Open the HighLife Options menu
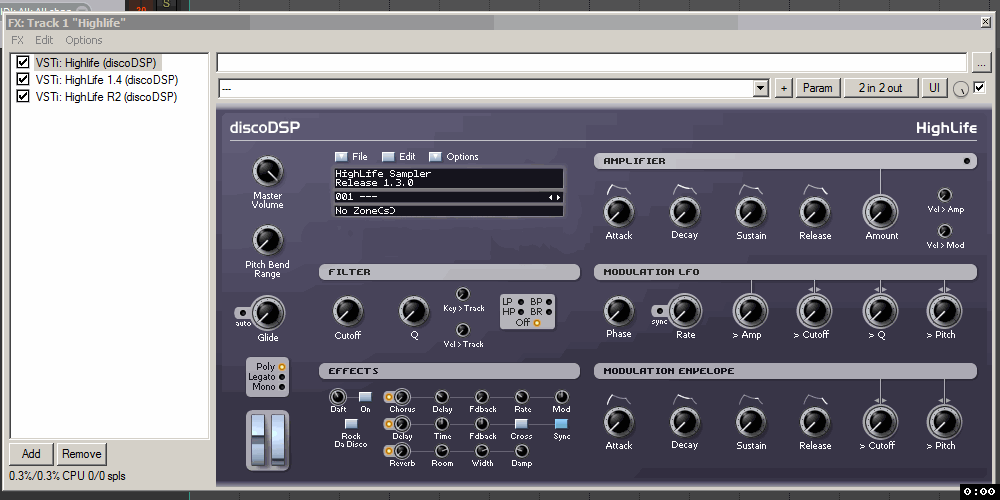The height and width of the screenshot is (500, 1000). pyautogui.click(x=435, y=157)
